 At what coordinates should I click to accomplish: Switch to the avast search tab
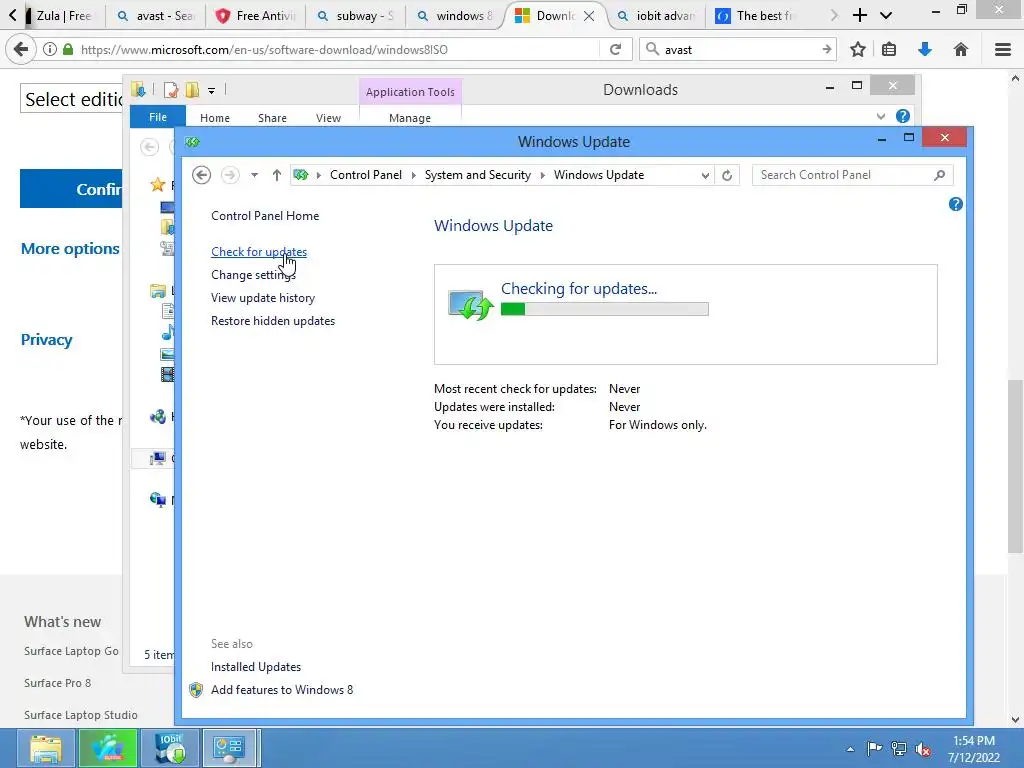[x=155, y=16]
